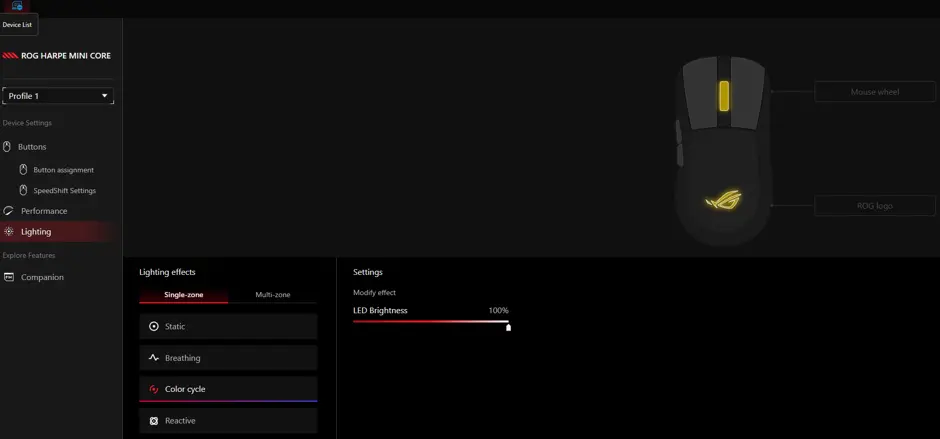Click the Breathing waveform icon
Screen dimensions: 940x439
(153, 357)
